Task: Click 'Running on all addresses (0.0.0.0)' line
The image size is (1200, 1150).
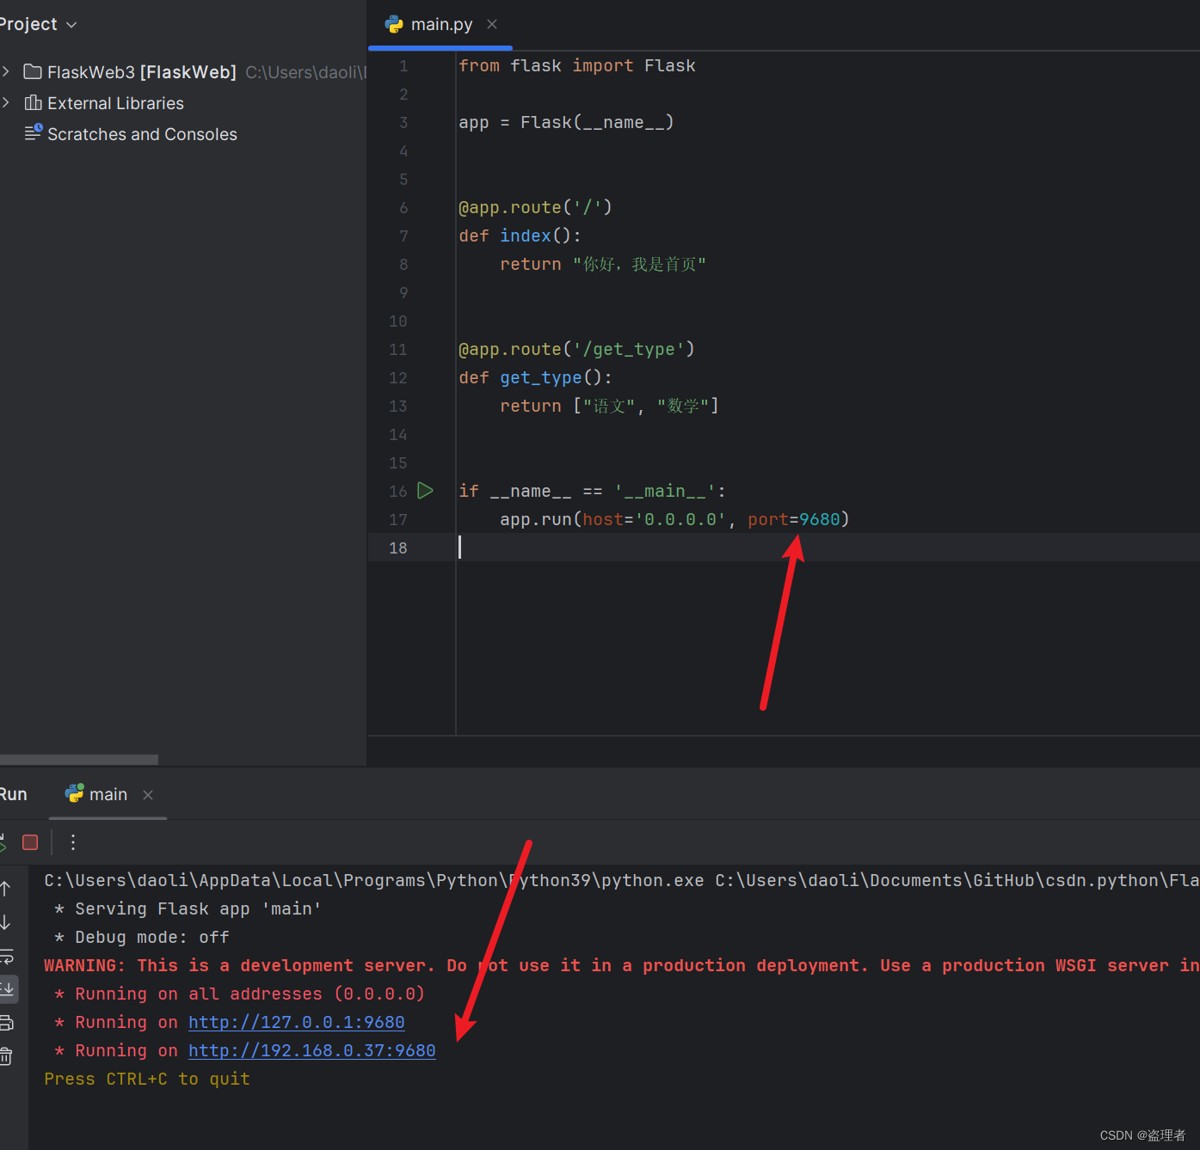Action: click(240, 994)
